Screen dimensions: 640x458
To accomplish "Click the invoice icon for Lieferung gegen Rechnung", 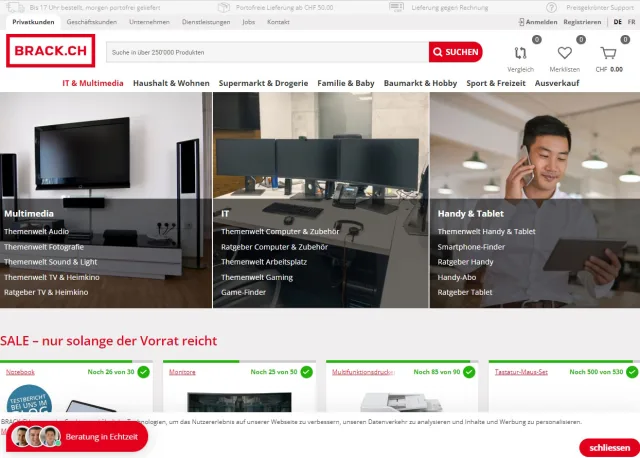I will coord(396,7).
